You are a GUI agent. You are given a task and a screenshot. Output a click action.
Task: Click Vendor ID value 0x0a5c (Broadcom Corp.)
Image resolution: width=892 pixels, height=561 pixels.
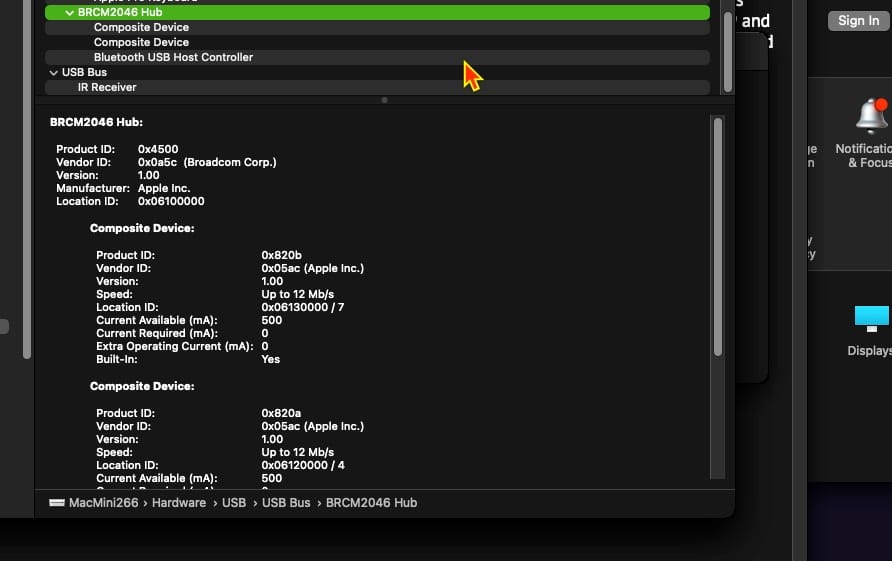(207, 162)
